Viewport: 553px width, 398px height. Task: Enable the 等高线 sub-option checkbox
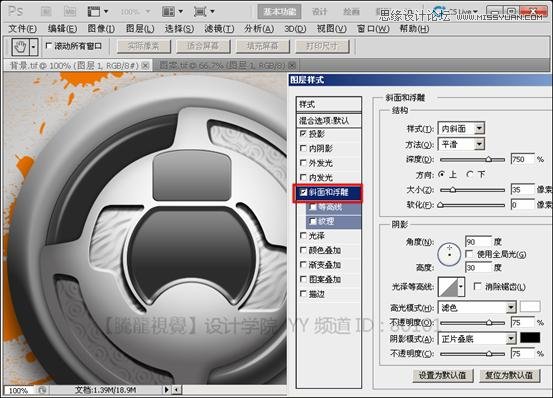point(312,207)
